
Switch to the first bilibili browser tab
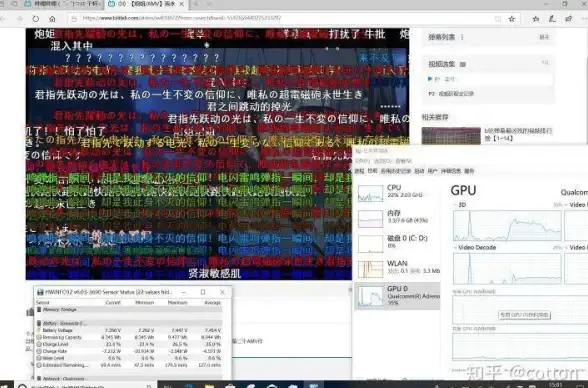64,4
